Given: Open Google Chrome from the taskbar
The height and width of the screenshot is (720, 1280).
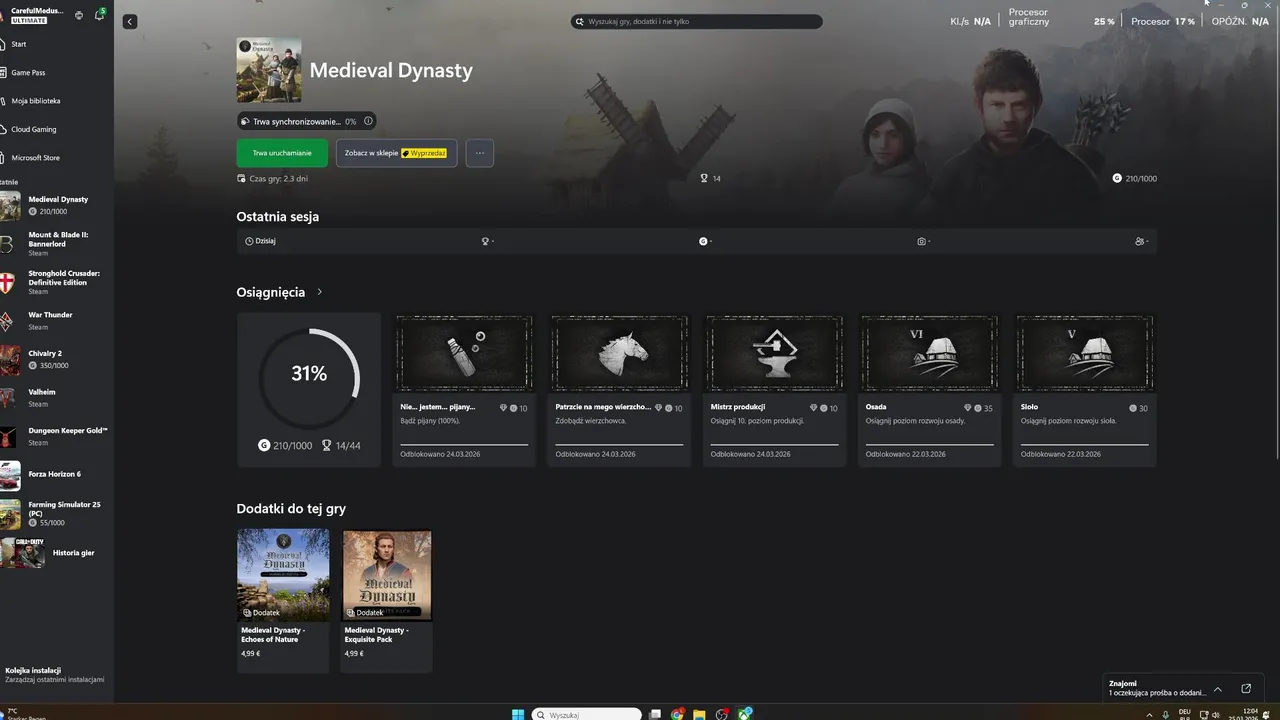Looking at the screenshot, I should coord(677,714).
